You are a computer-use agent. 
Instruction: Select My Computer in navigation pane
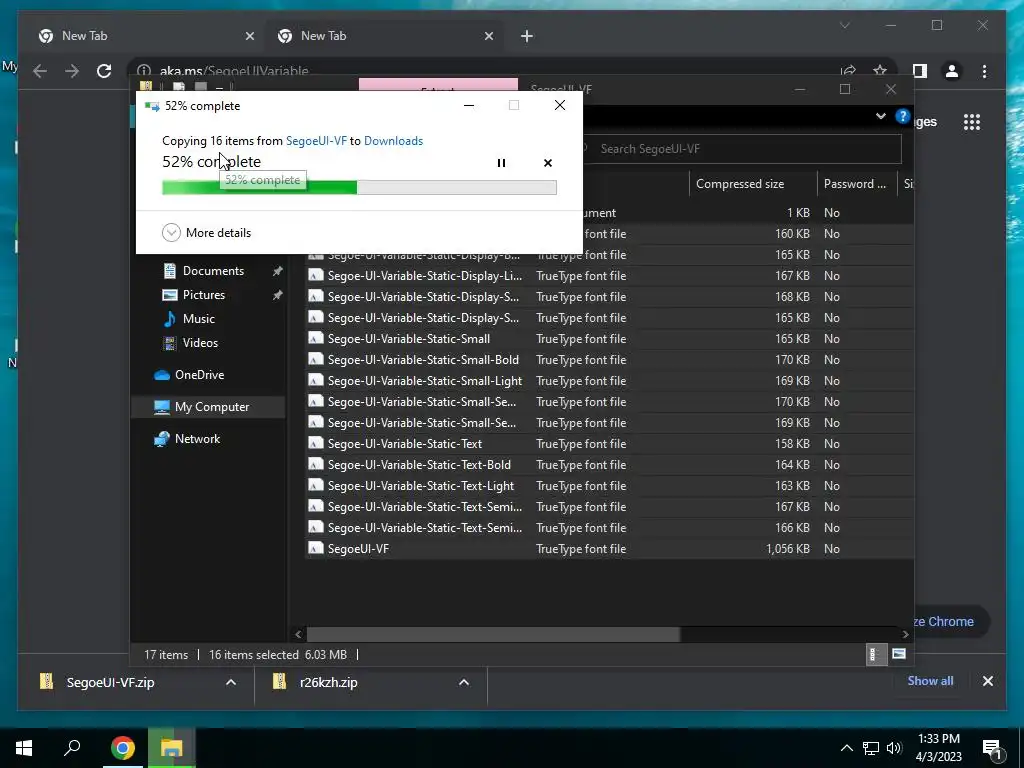(x=212, y=407)
